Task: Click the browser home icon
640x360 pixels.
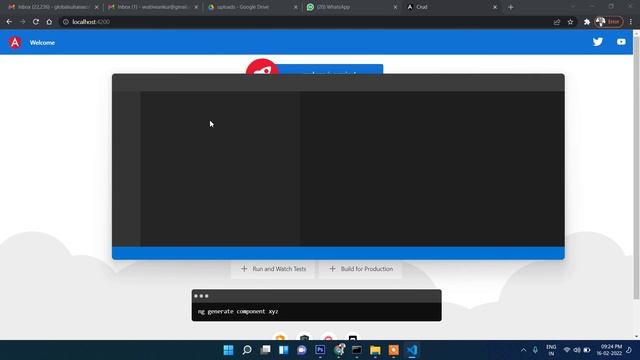Action: (49, 22)
